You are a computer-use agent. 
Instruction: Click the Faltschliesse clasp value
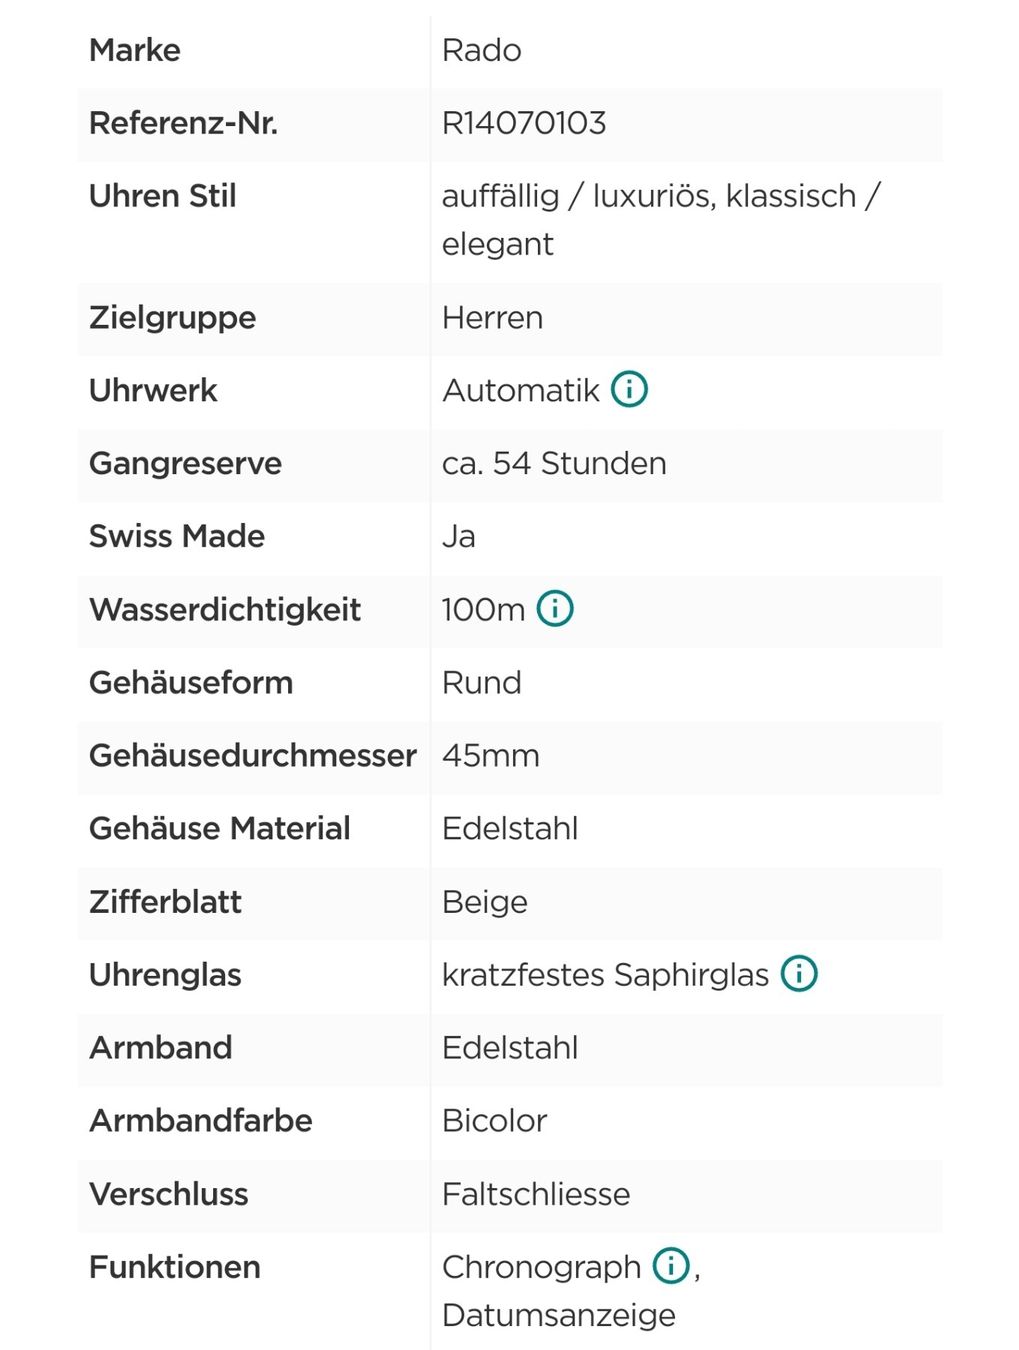(x=536, y=1193)
